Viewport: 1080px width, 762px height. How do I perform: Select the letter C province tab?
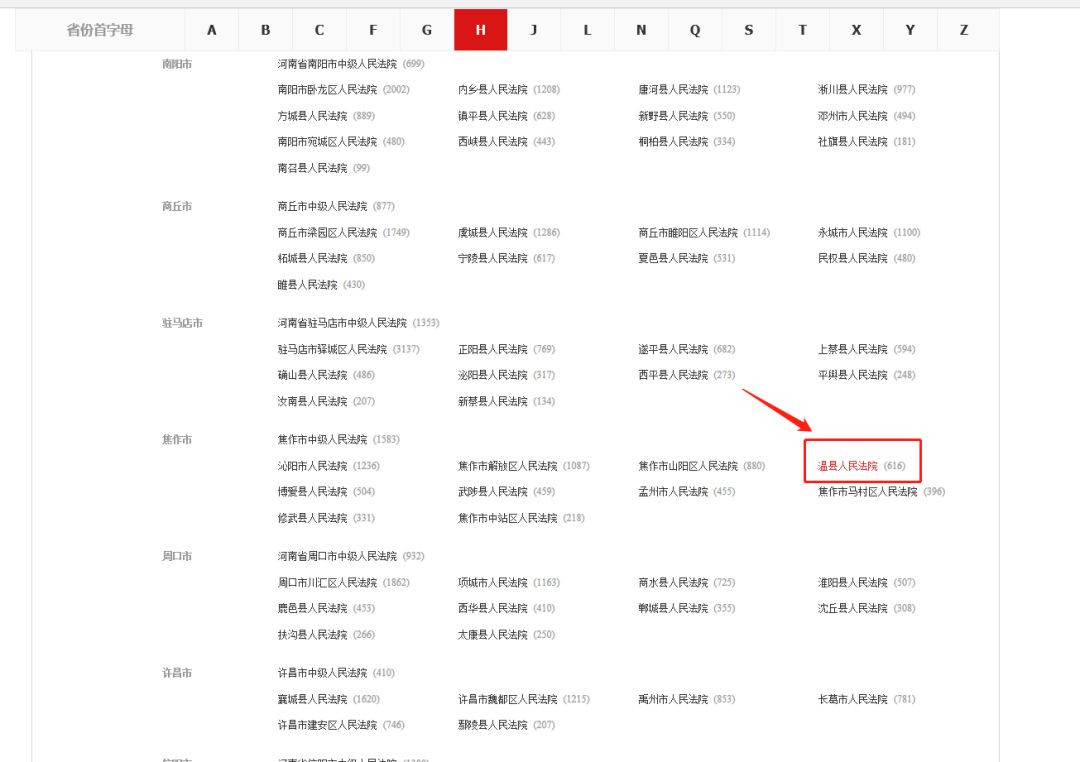click(x=319, y=30)
